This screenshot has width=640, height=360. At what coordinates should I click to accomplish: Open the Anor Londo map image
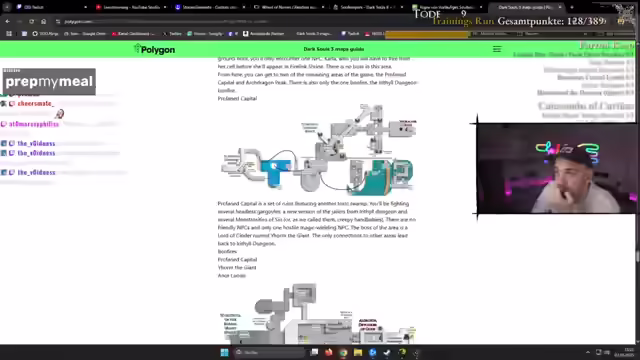318,313
